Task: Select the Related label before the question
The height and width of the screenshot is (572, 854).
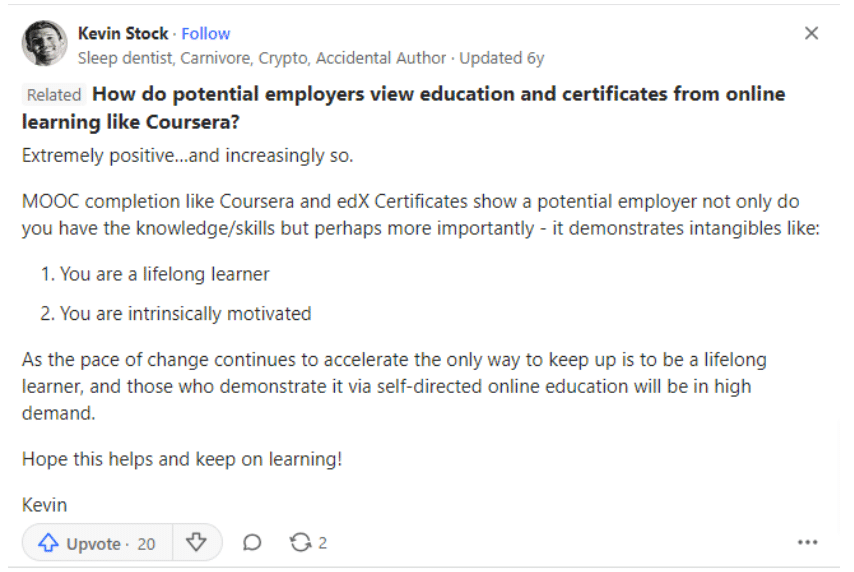Action: click(x=54, y=95)
